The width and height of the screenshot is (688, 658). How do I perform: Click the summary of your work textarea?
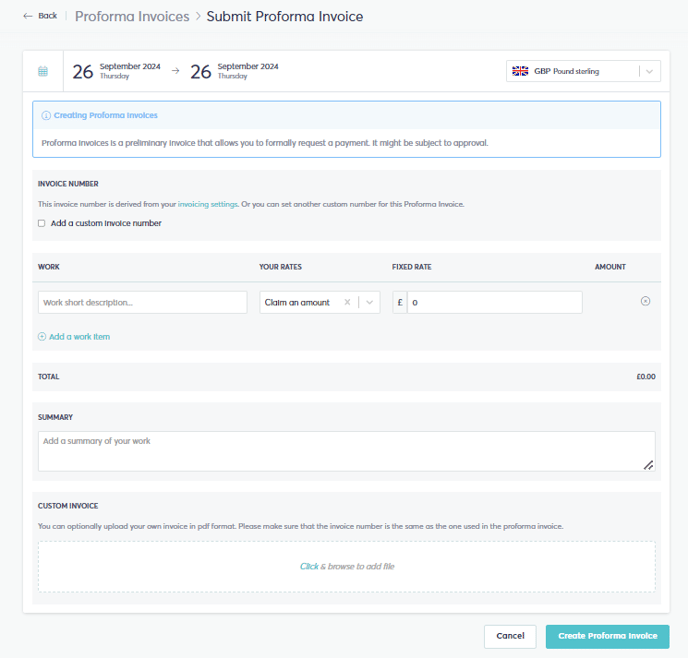(347, 451)
